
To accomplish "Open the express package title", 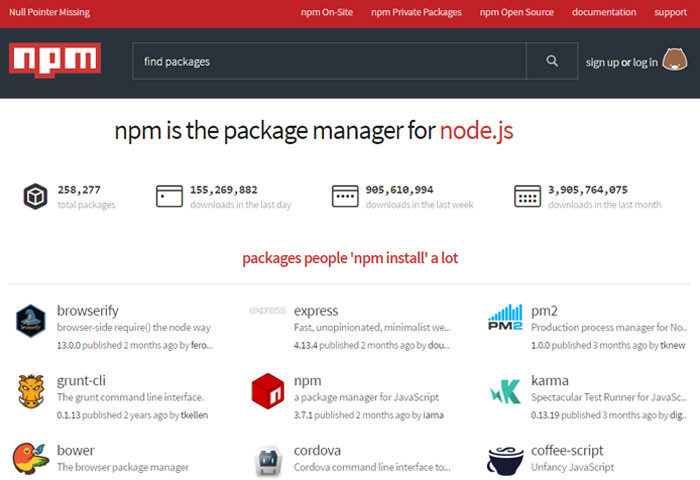I will (x=316, y=310).
